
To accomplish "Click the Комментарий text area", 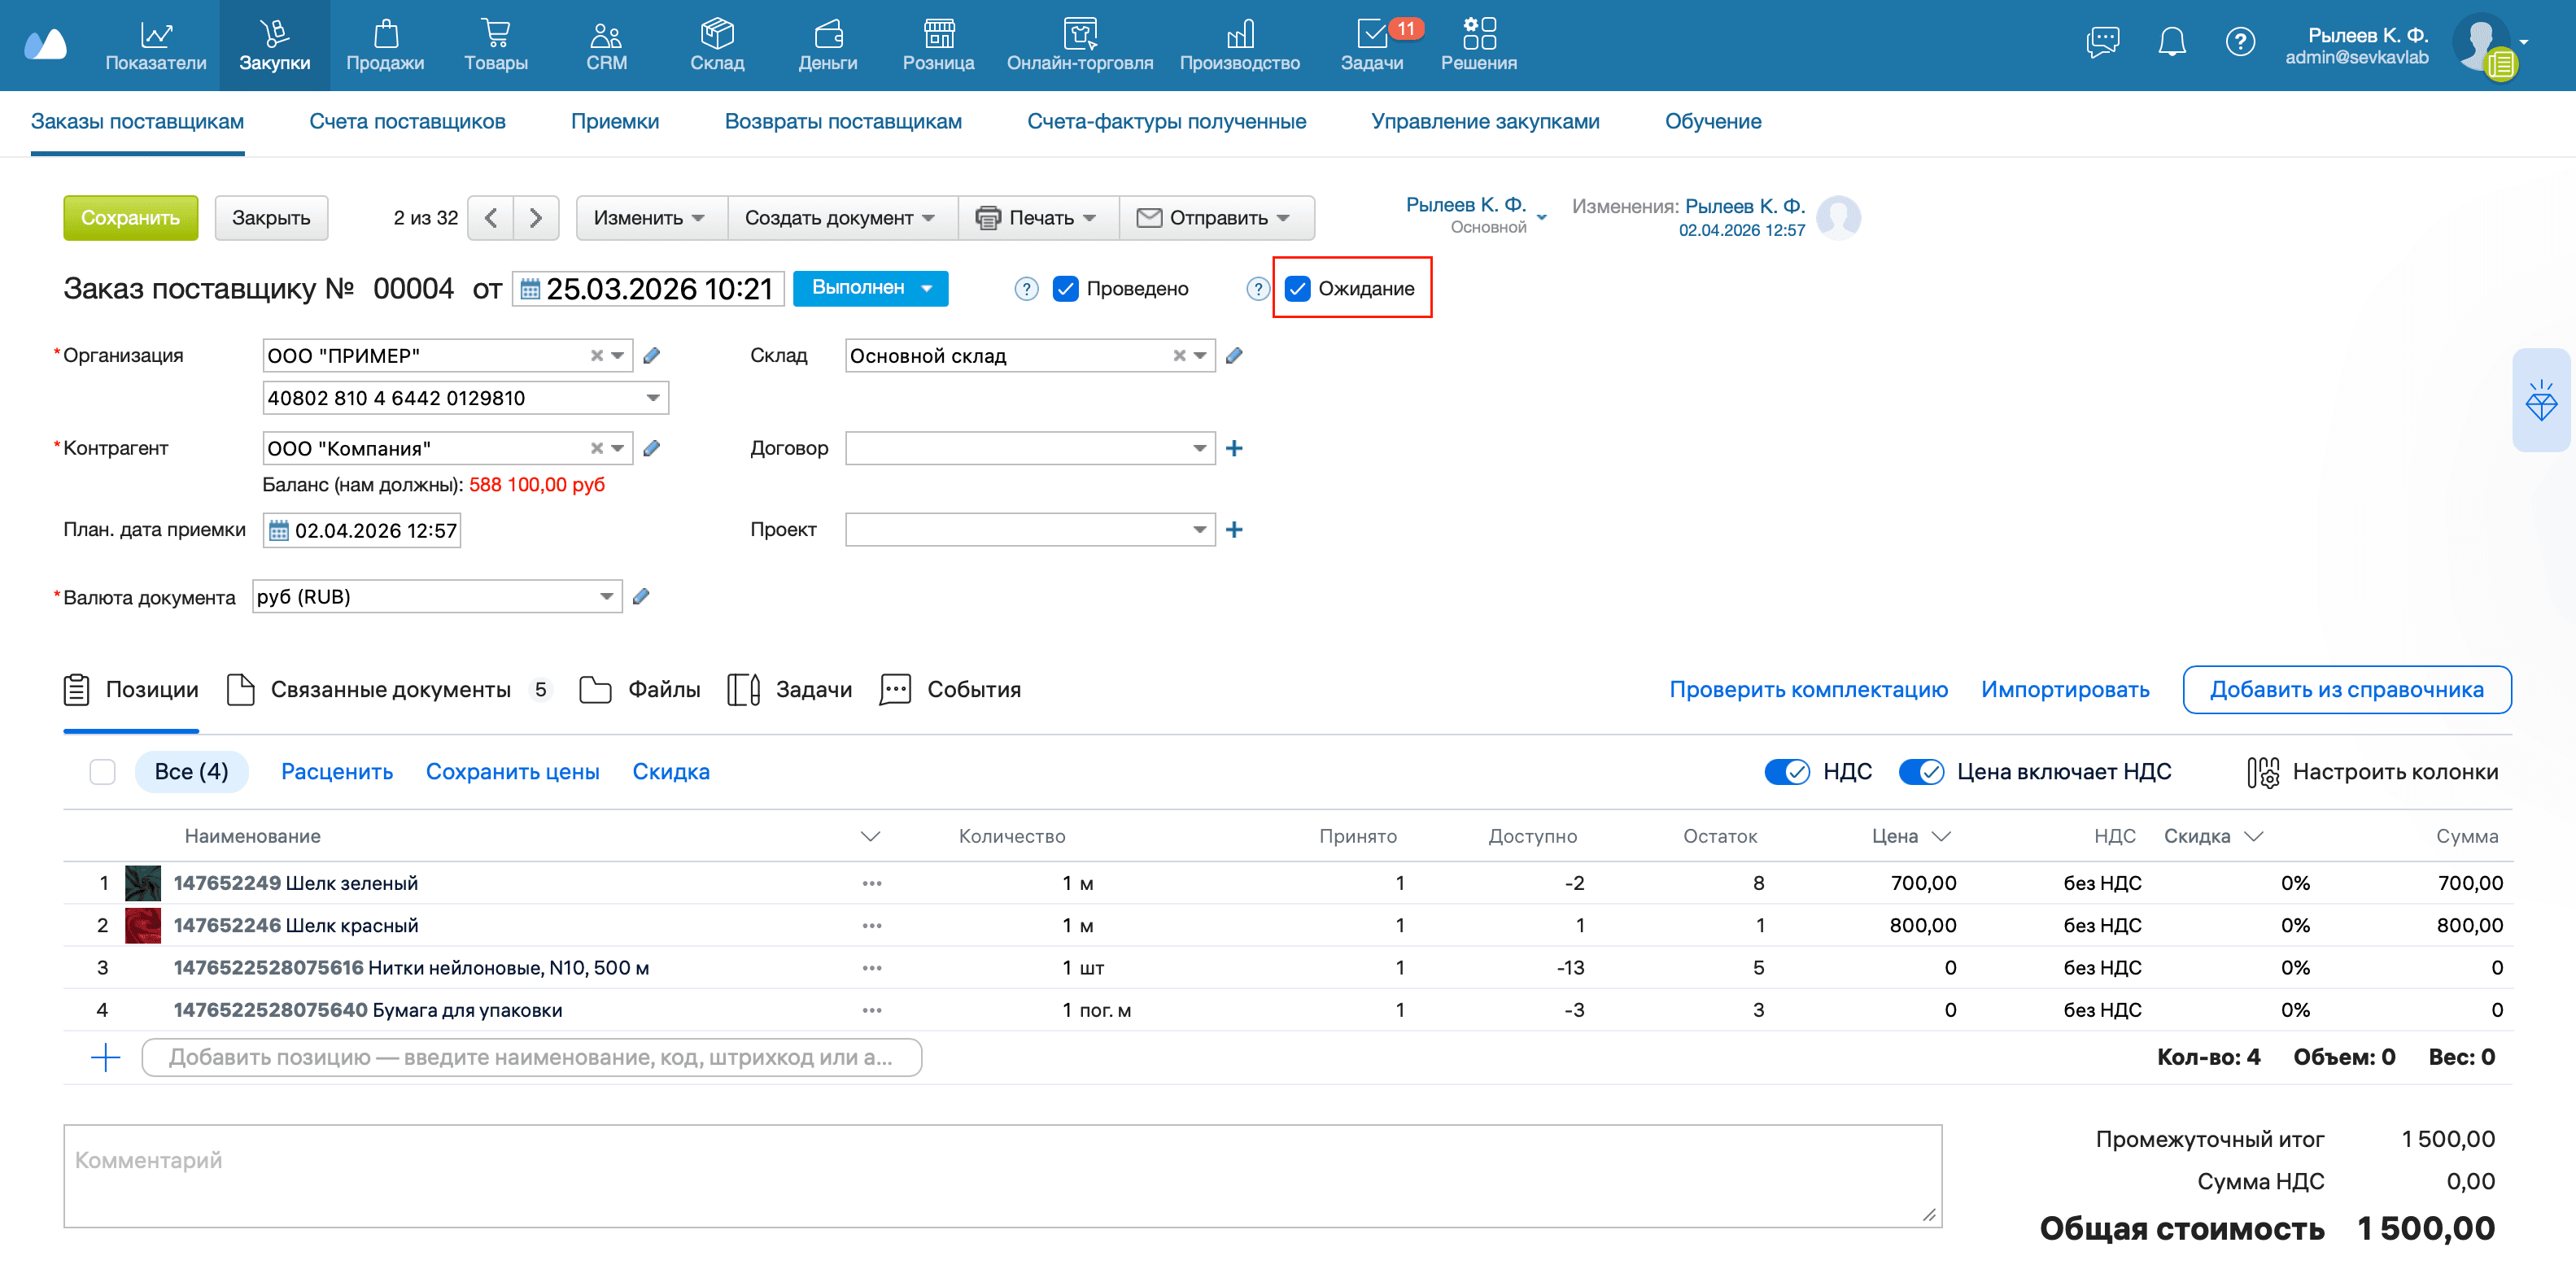I will pos(1000,1176).
